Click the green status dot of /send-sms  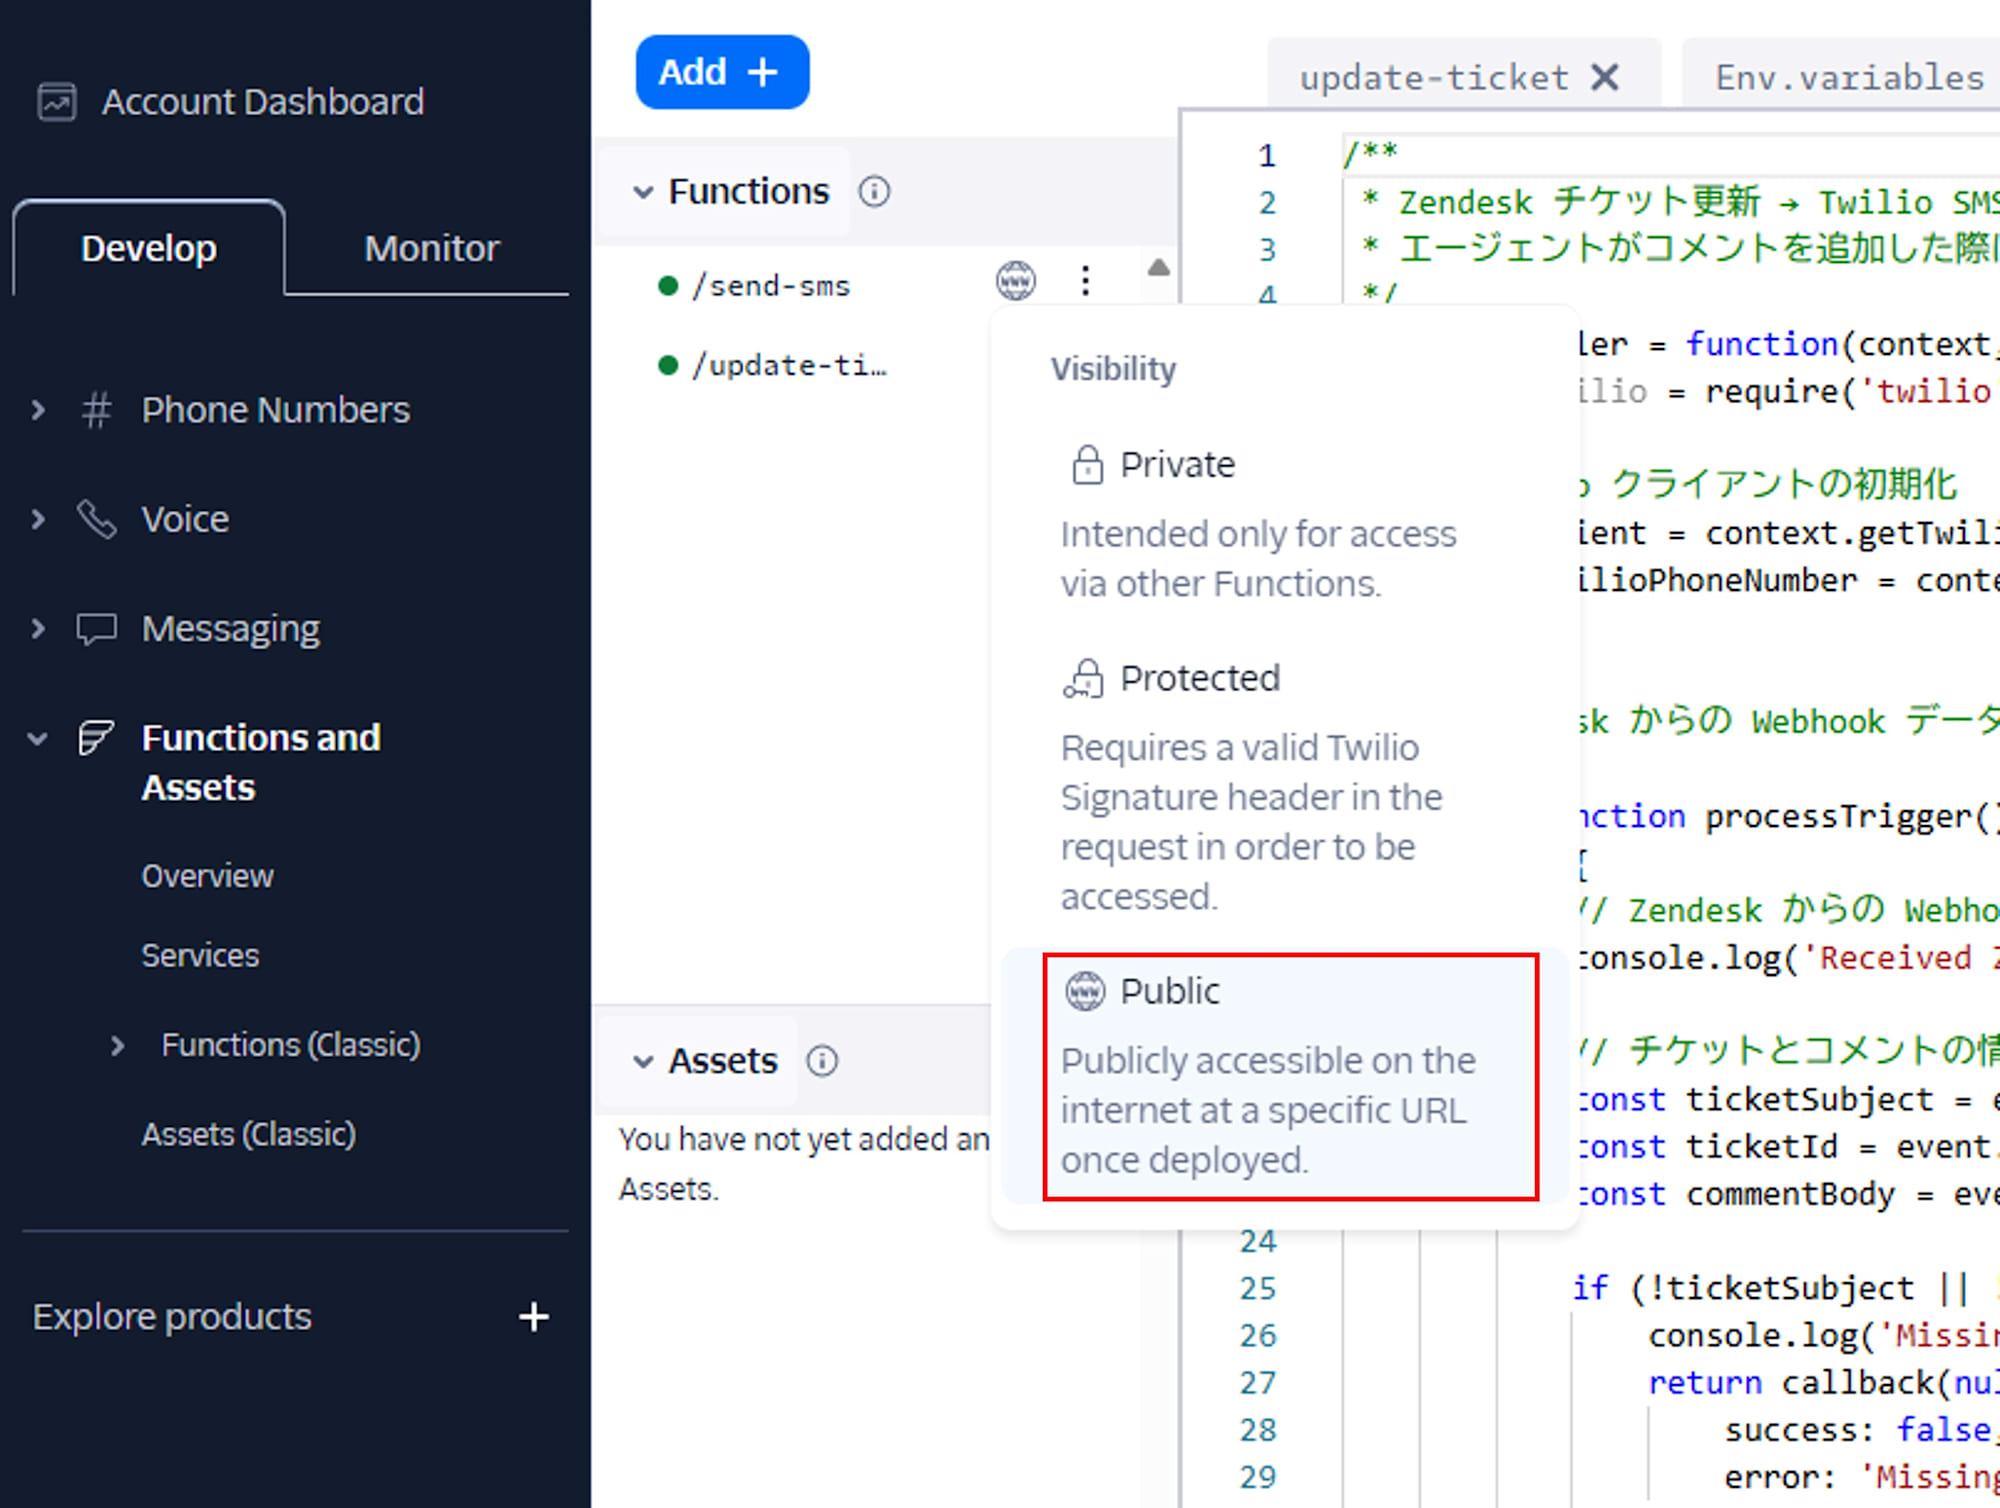click(x=668, y=286)
